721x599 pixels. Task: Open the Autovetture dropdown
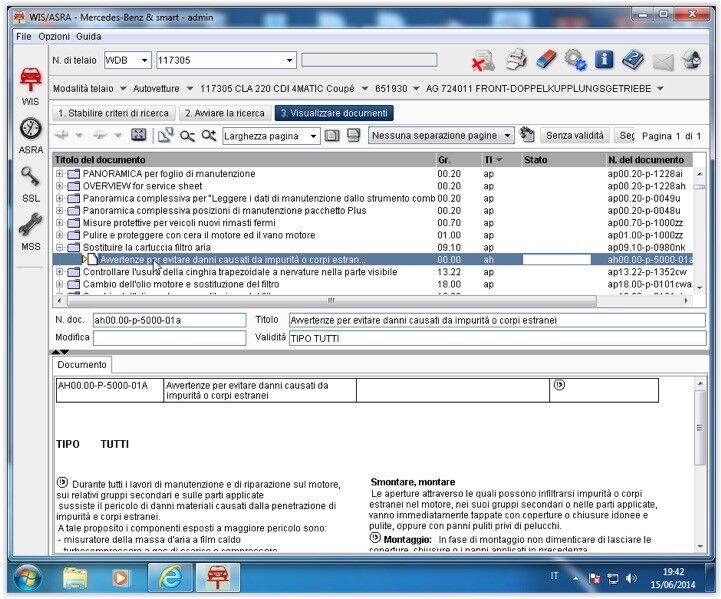[x=189, y=88]
